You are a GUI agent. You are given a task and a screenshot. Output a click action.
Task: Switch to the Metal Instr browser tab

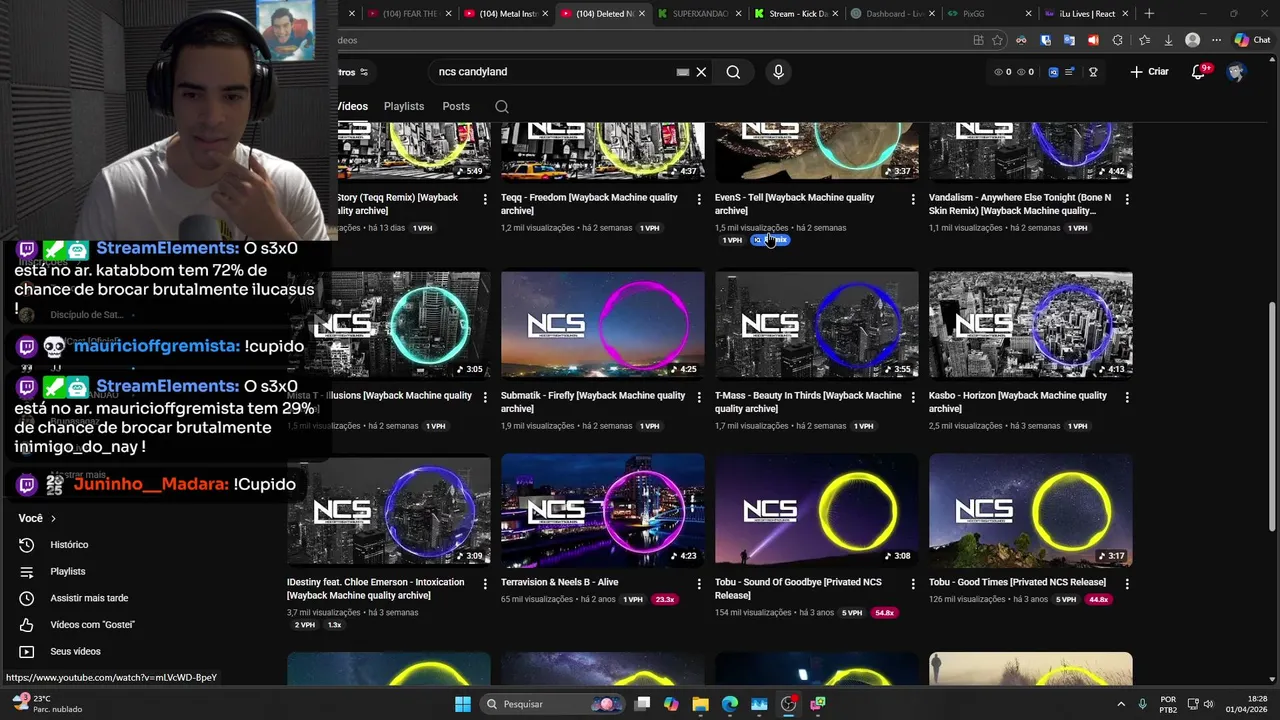(x=506, y=14)
